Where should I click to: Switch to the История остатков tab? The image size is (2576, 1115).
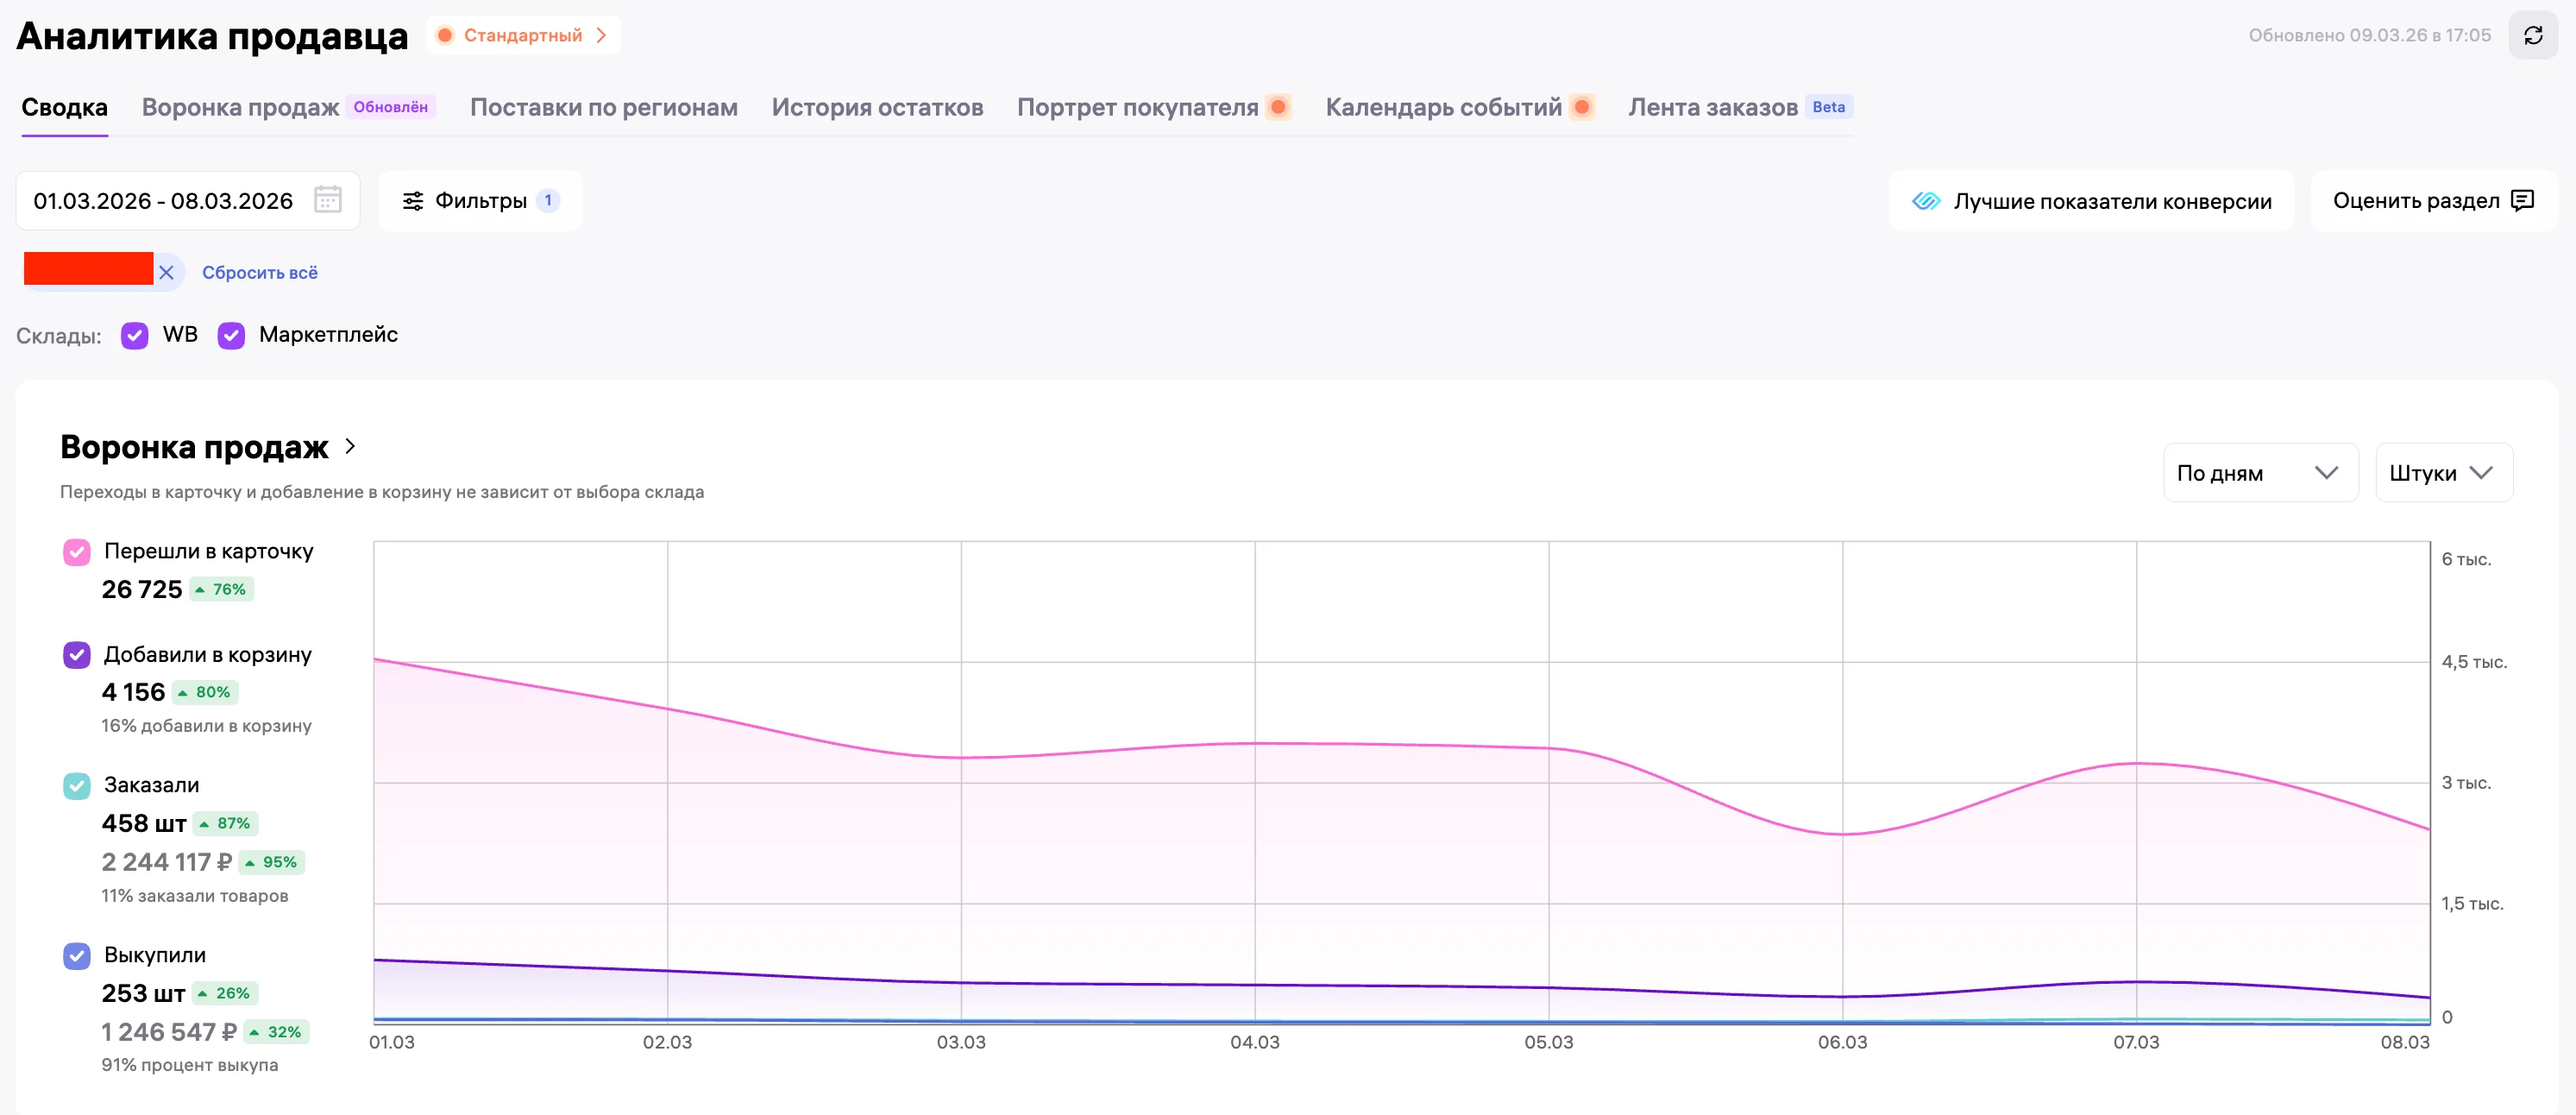pyautogui.click(x=877, y=107)
